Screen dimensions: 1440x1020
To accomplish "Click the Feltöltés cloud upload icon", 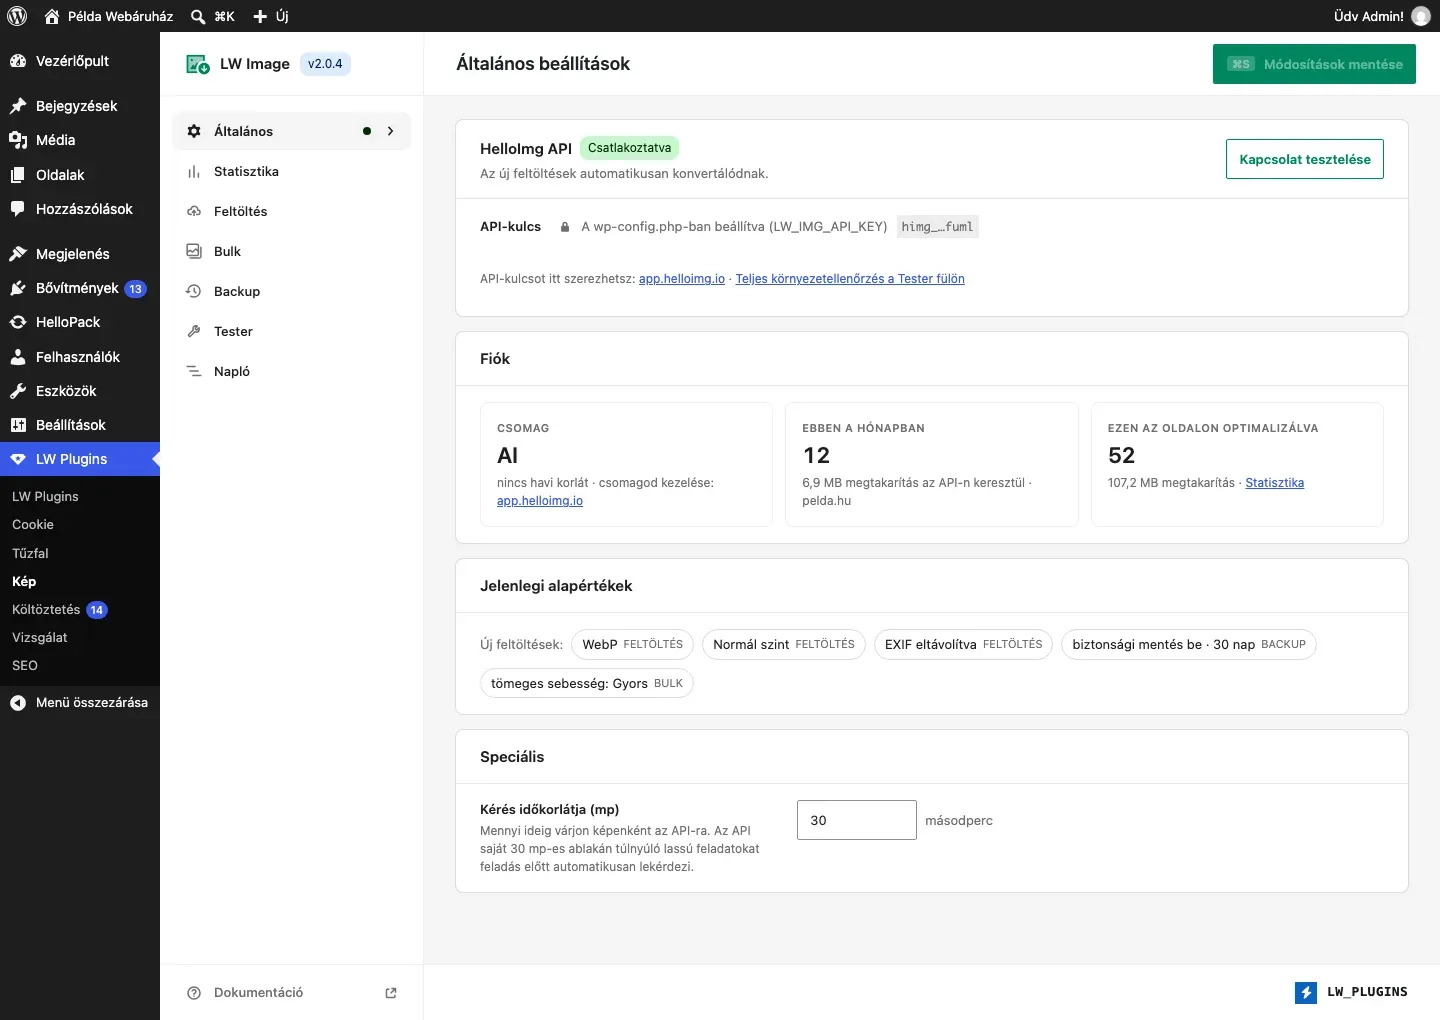I will click(194, 211).
